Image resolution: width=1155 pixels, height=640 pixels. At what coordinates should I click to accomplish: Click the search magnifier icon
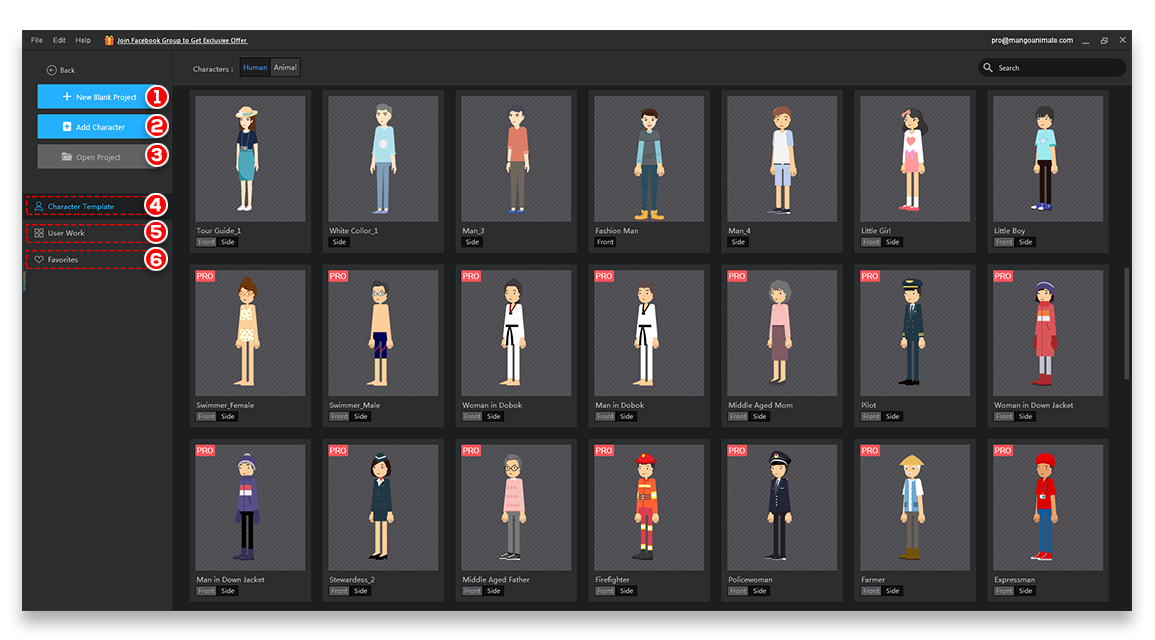pyautogui.click(x=991, y=67)
